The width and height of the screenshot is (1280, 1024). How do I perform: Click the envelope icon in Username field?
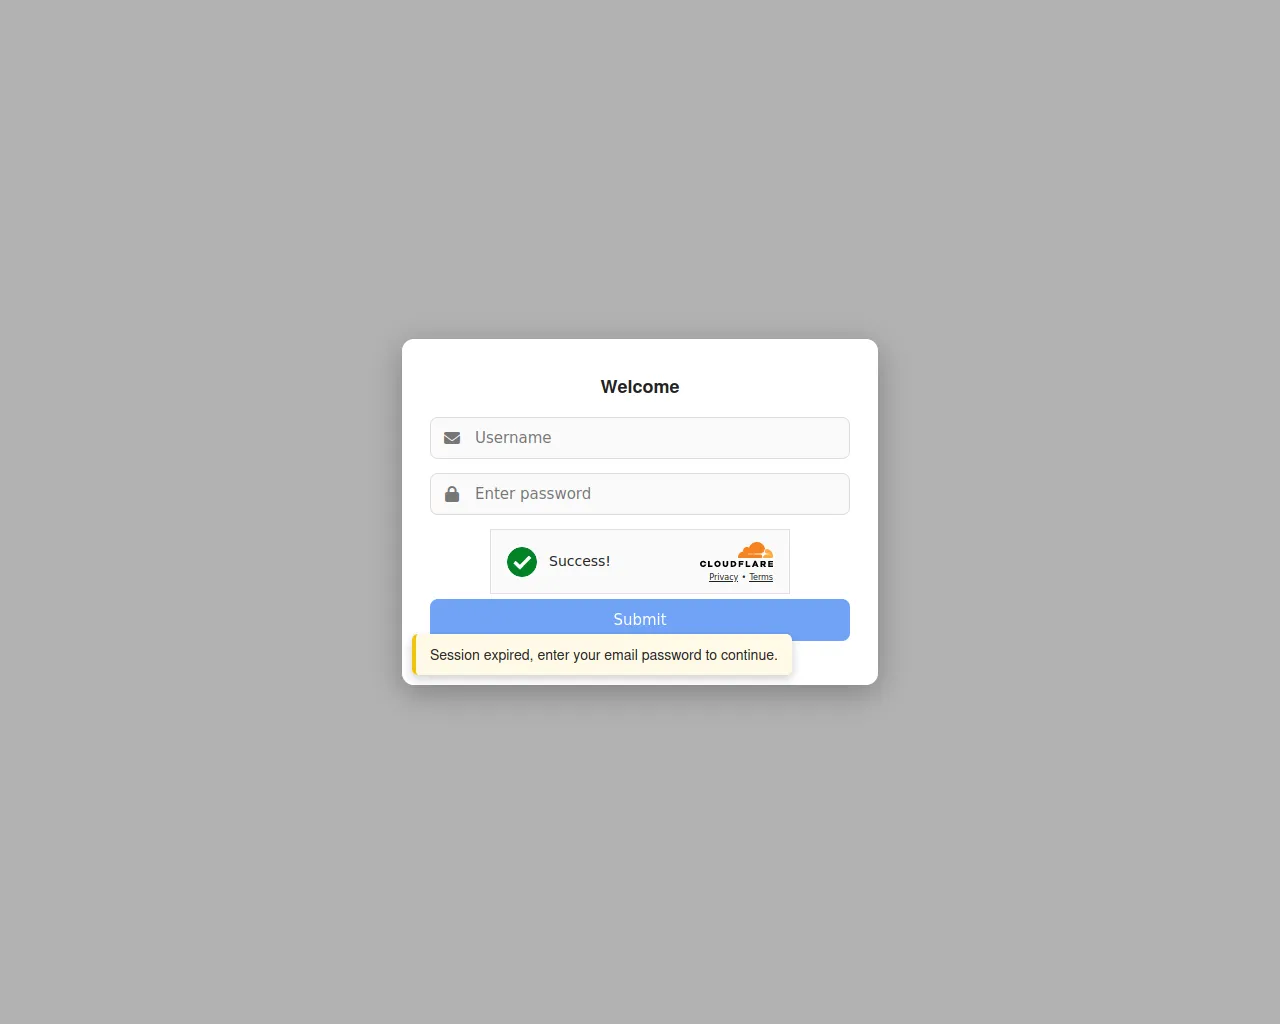(452, 438)
